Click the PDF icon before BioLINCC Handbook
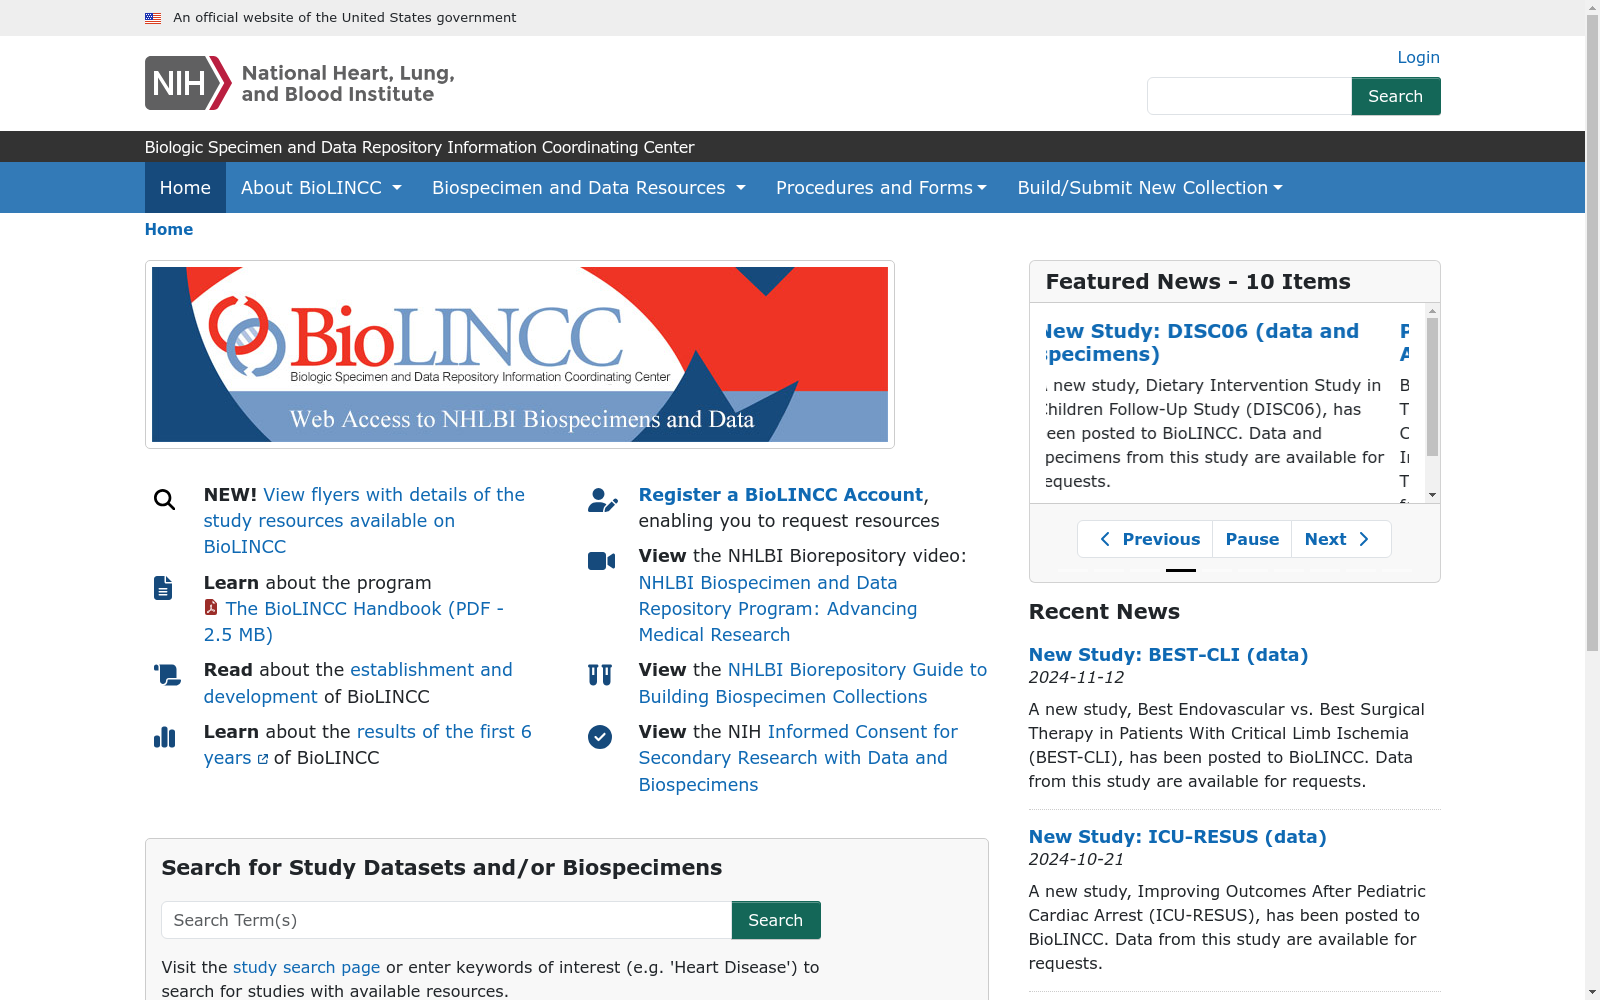The image size is (1600, 1000). (x=211, y=607)
